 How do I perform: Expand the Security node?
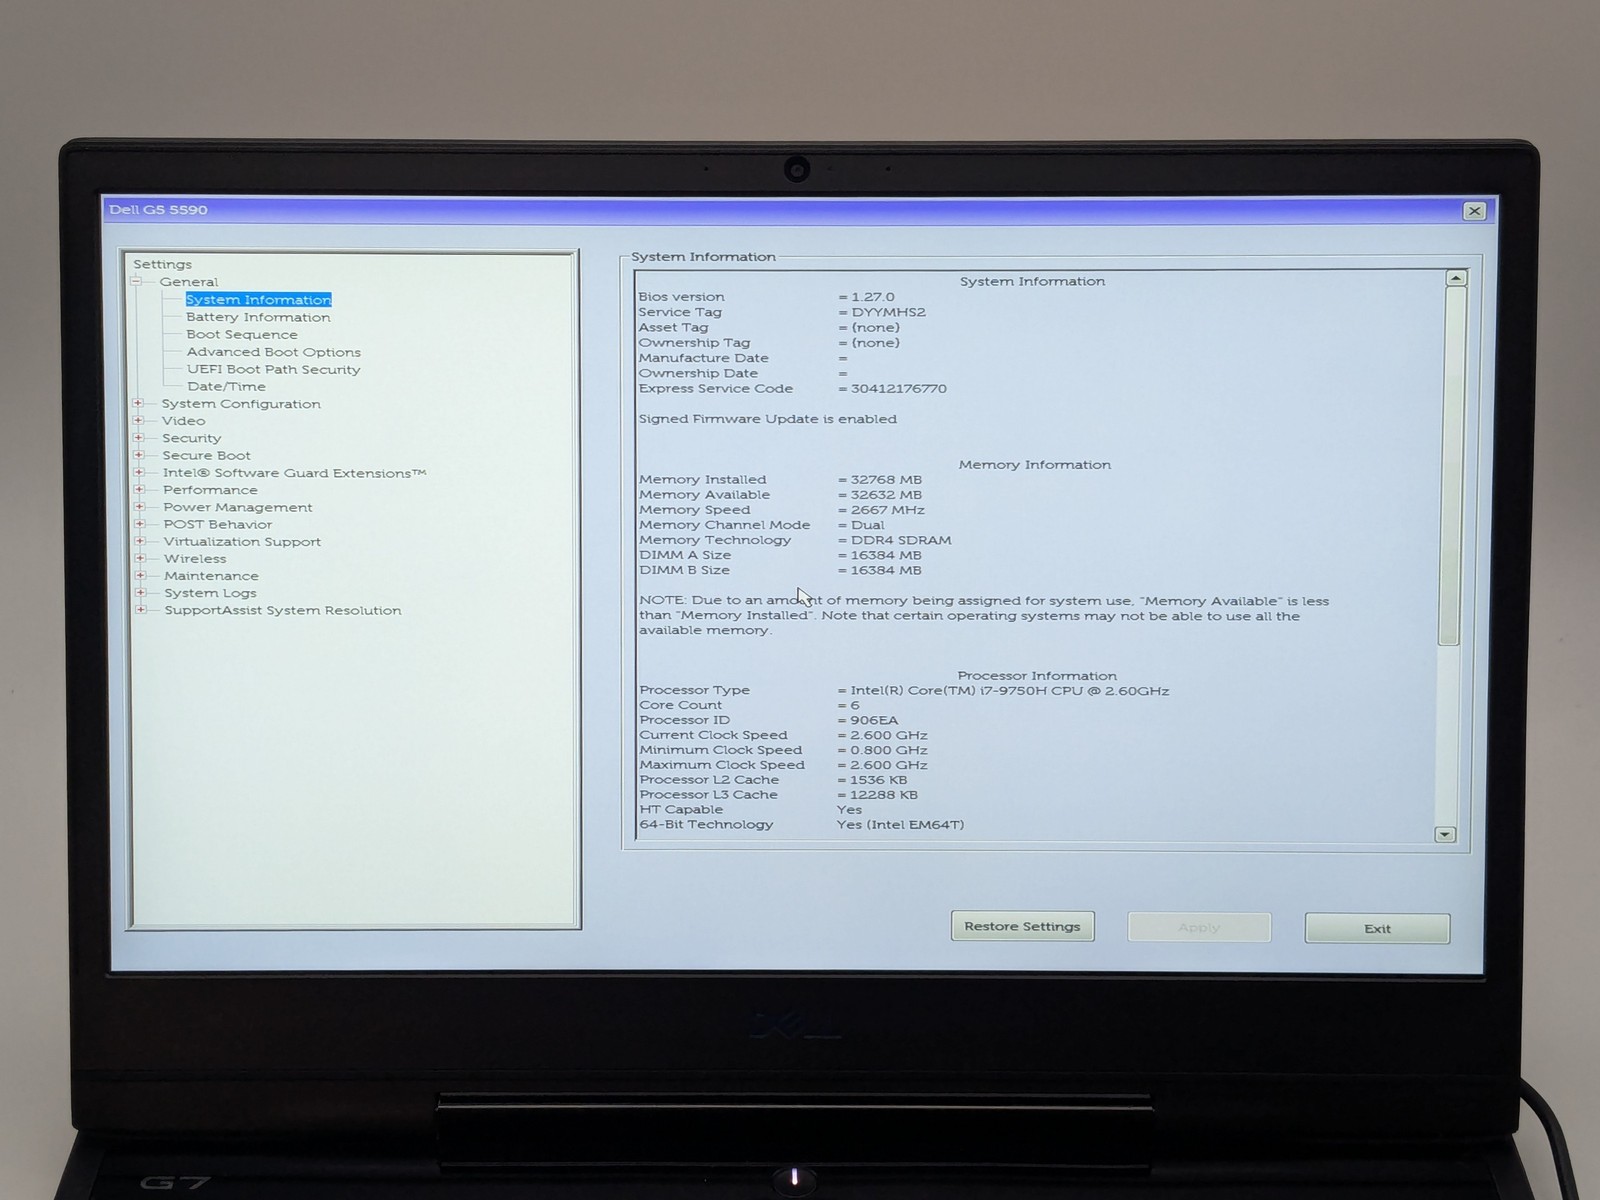(138, 438)
